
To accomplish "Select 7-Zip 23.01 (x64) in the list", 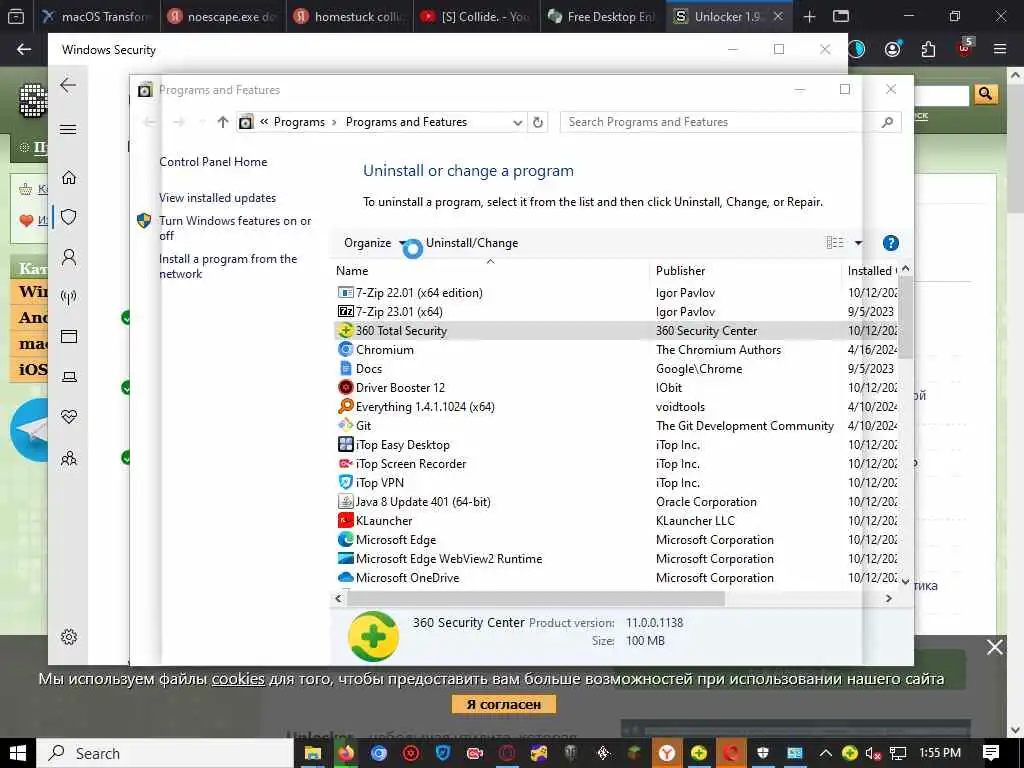I will [x=398, y=312].
